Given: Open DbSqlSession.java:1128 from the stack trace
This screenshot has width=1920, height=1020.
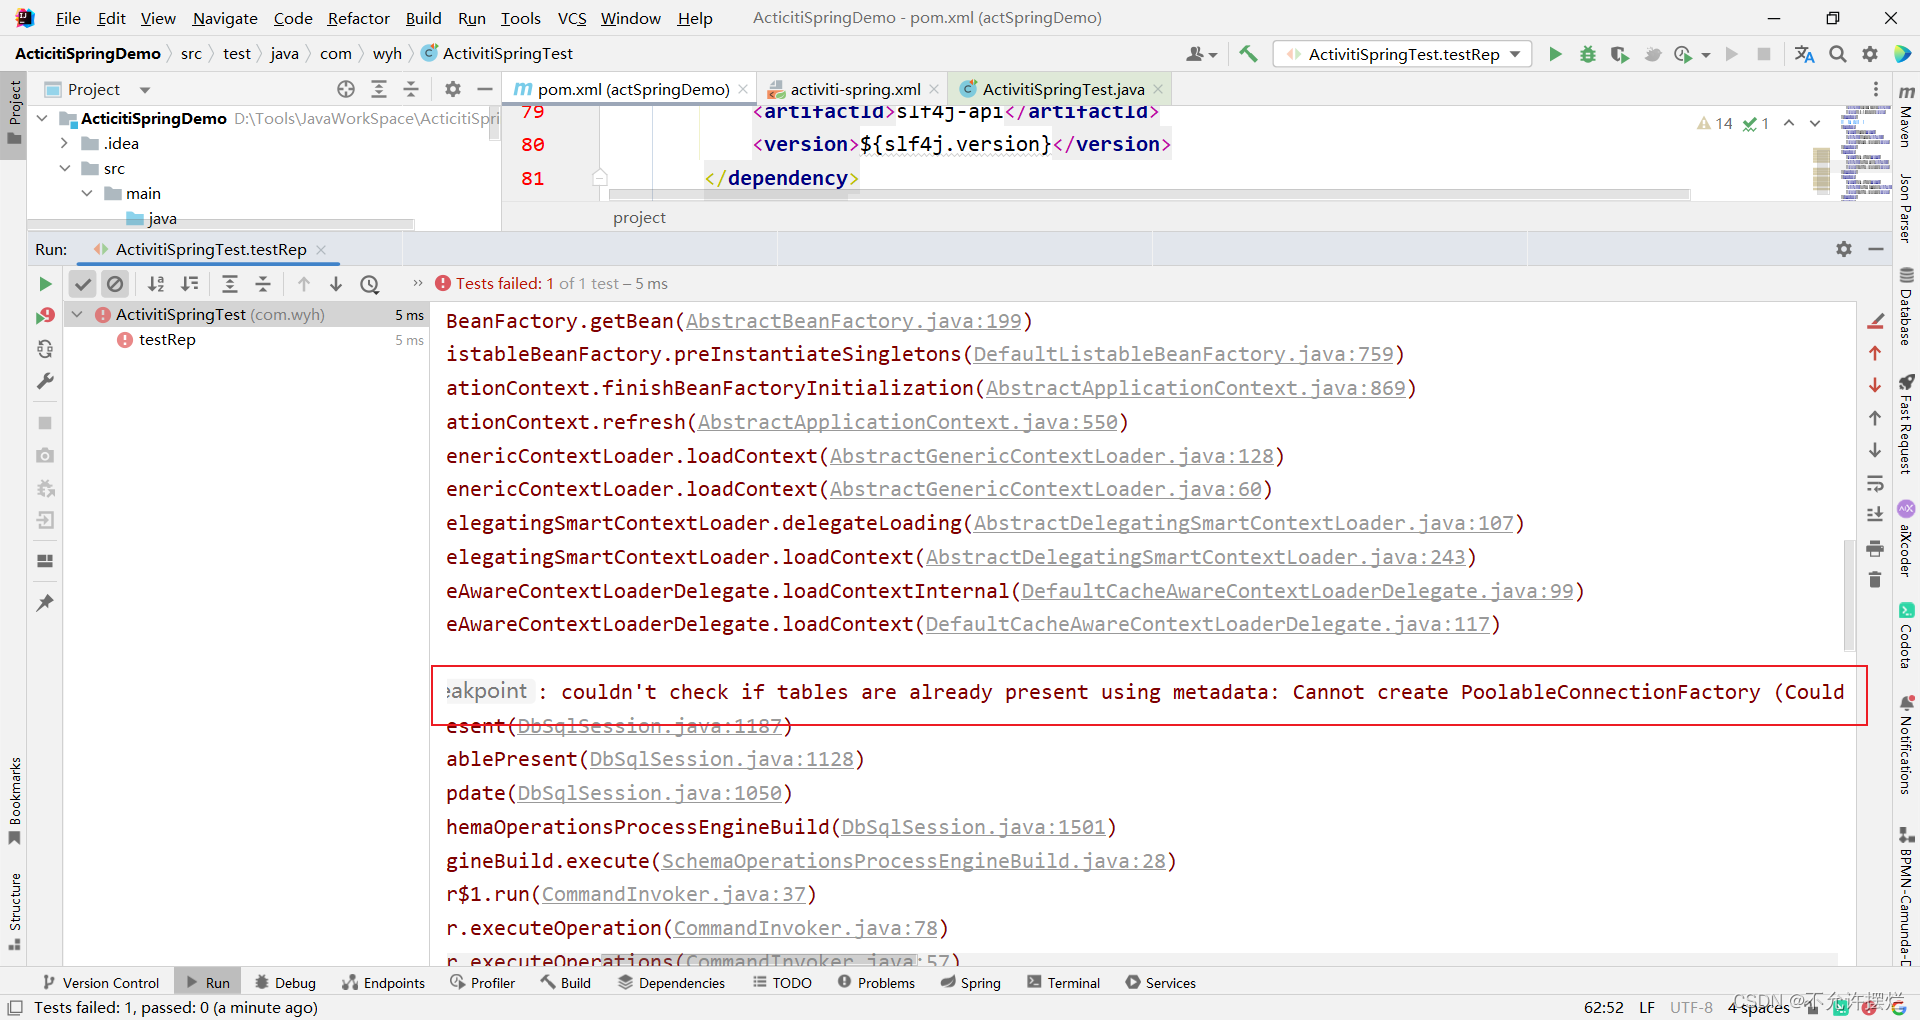Looking at the screenshot, I should (x=723, y=759).
